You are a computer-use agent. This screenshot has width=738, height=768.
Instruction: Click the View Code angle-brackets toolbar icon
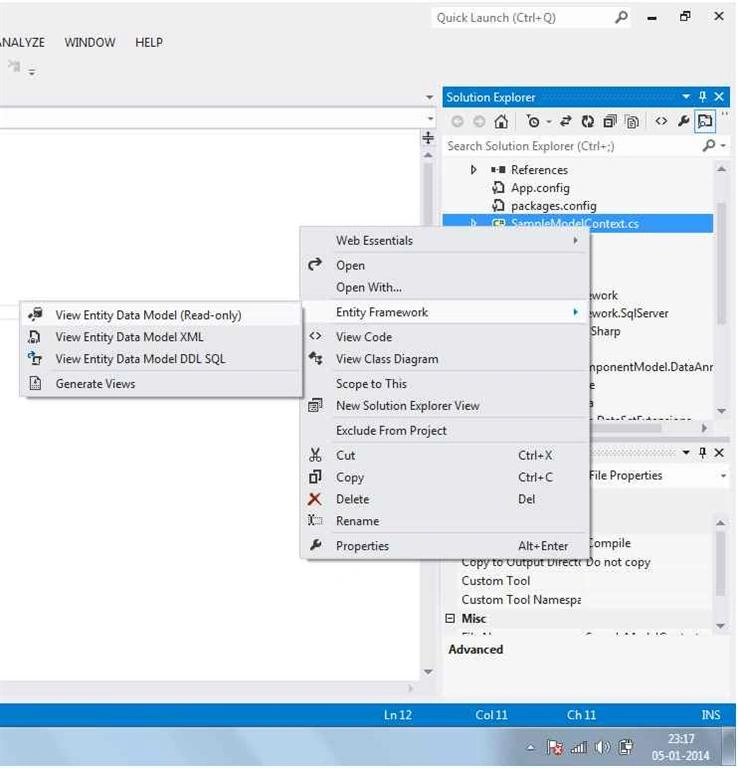point(661,121)
